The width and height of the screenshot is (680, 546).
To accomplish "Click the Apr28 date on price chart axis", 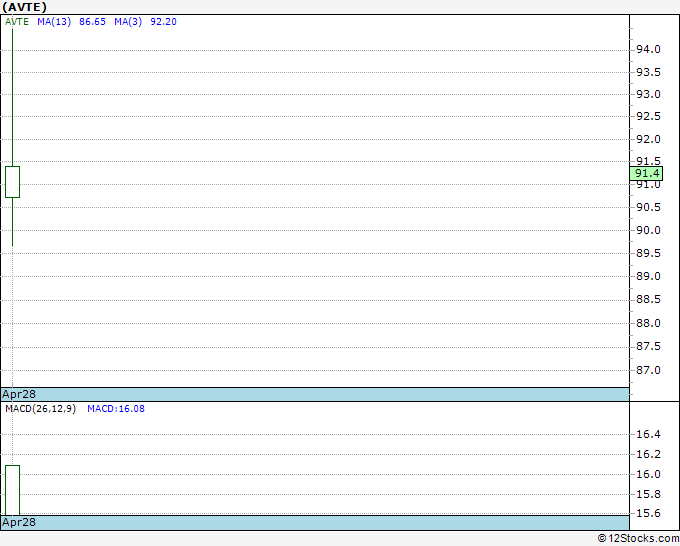I will tap(19, 394).
